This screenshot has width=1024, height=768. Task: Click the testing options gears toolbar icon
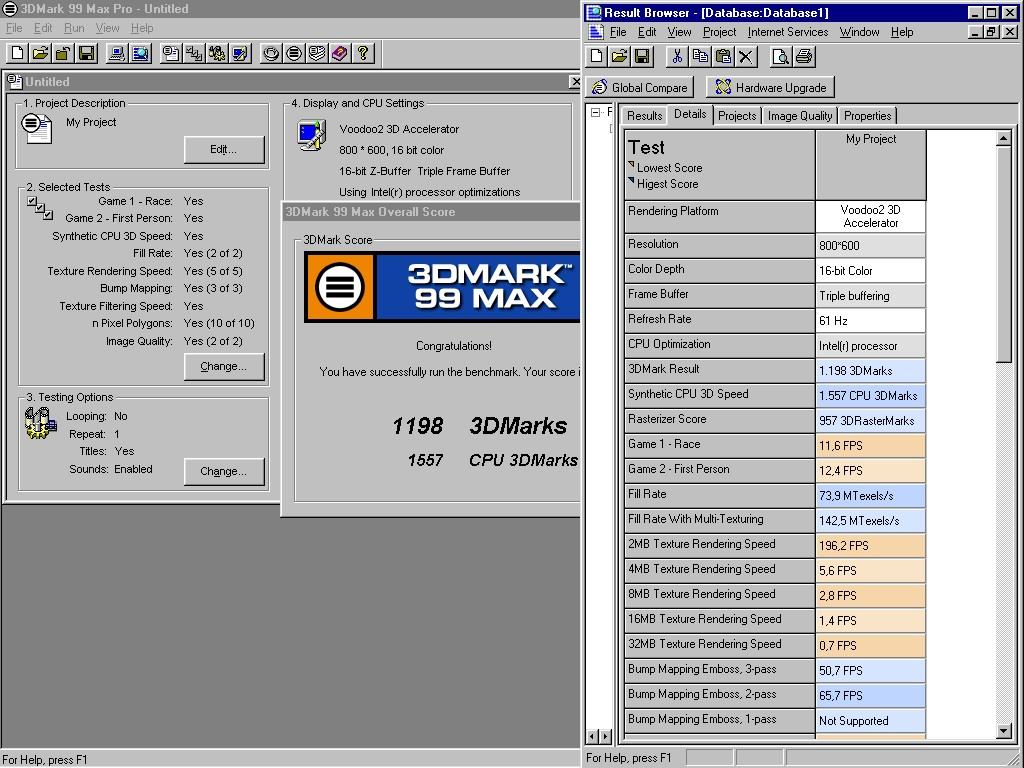(x=217, y=53)
